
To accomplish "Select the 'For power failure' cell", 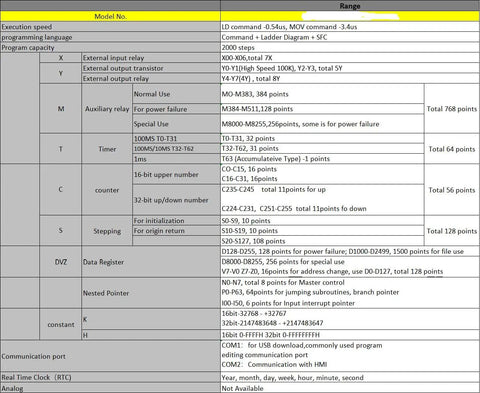I will tap(176, 109).
